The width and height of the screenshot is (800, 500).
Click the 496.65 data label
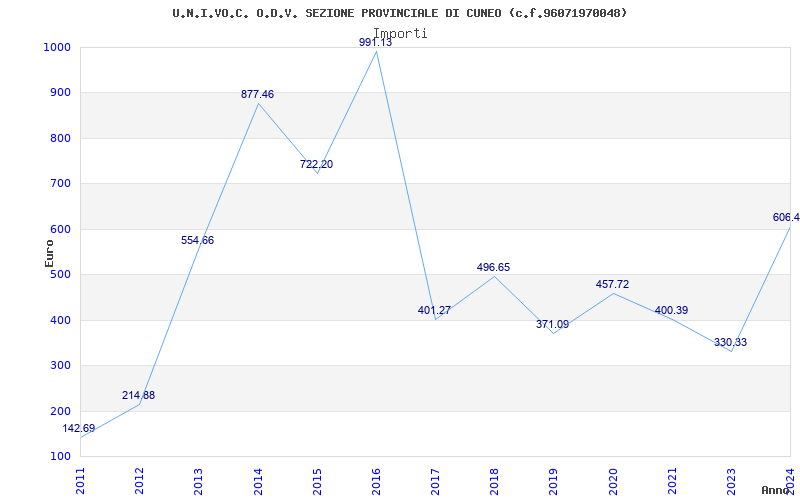(x=493, y=267)
